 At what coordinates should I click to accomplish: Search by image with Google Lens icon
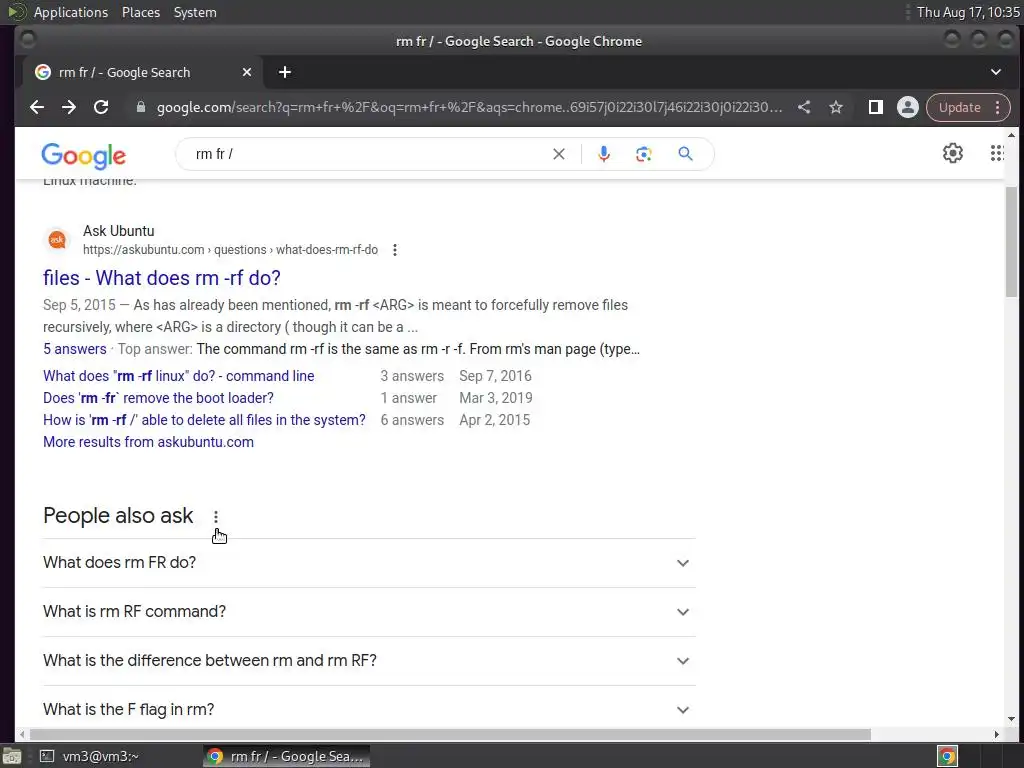click(643, 154)
